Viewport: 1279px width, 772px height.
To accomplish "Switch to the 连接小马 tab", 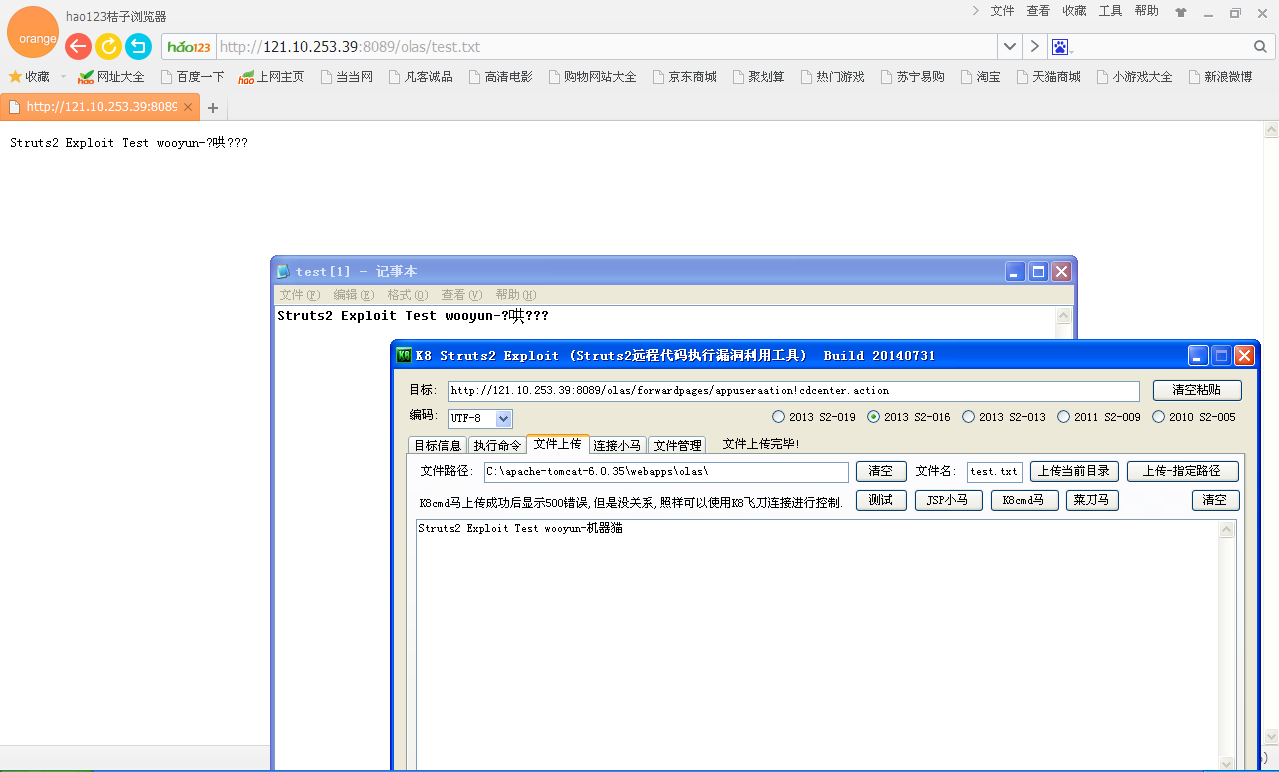I will (617, 445).
